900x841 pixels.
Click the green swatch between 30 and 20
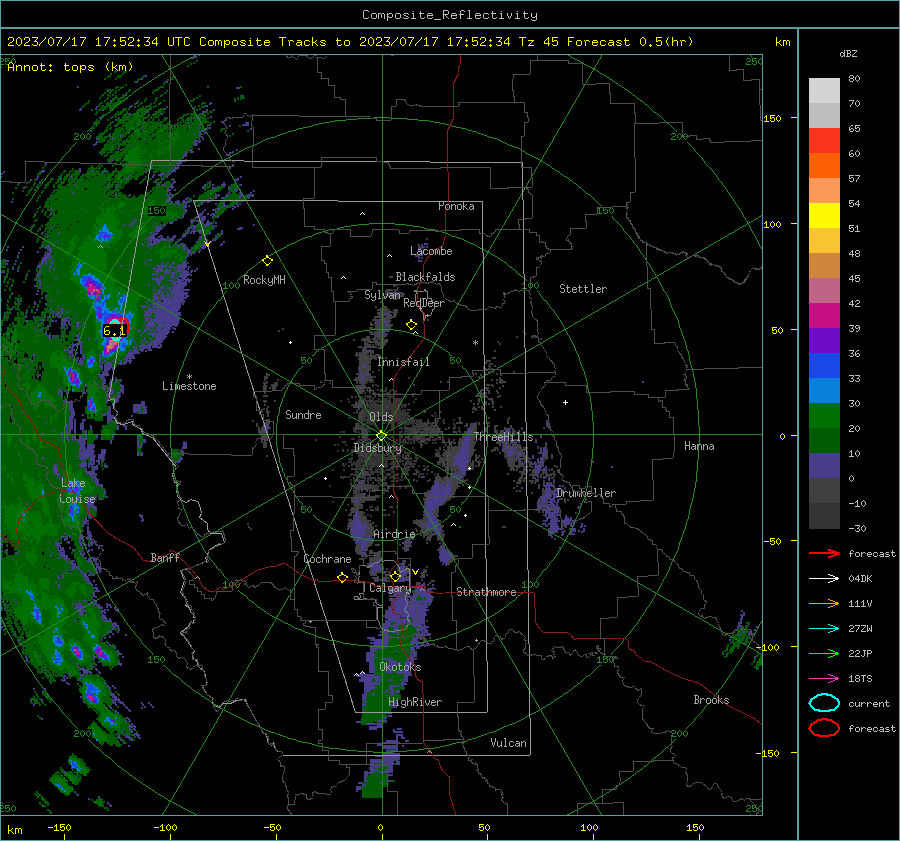pos(824,416)
